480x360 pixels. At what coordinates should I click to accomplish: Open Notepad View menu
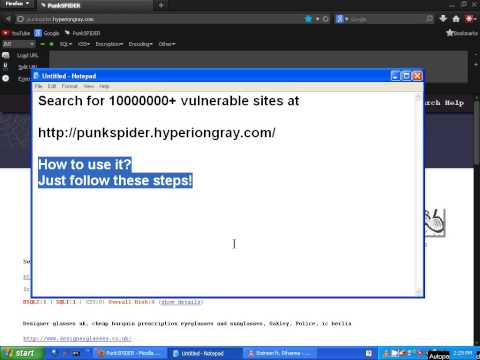(89, 86)
